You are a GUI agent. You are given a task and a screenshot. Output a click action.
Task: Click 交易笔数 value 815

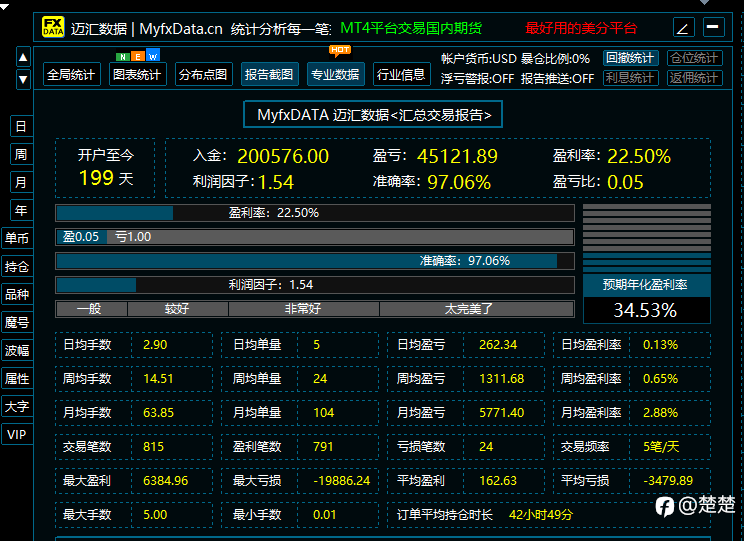[153, 447]
